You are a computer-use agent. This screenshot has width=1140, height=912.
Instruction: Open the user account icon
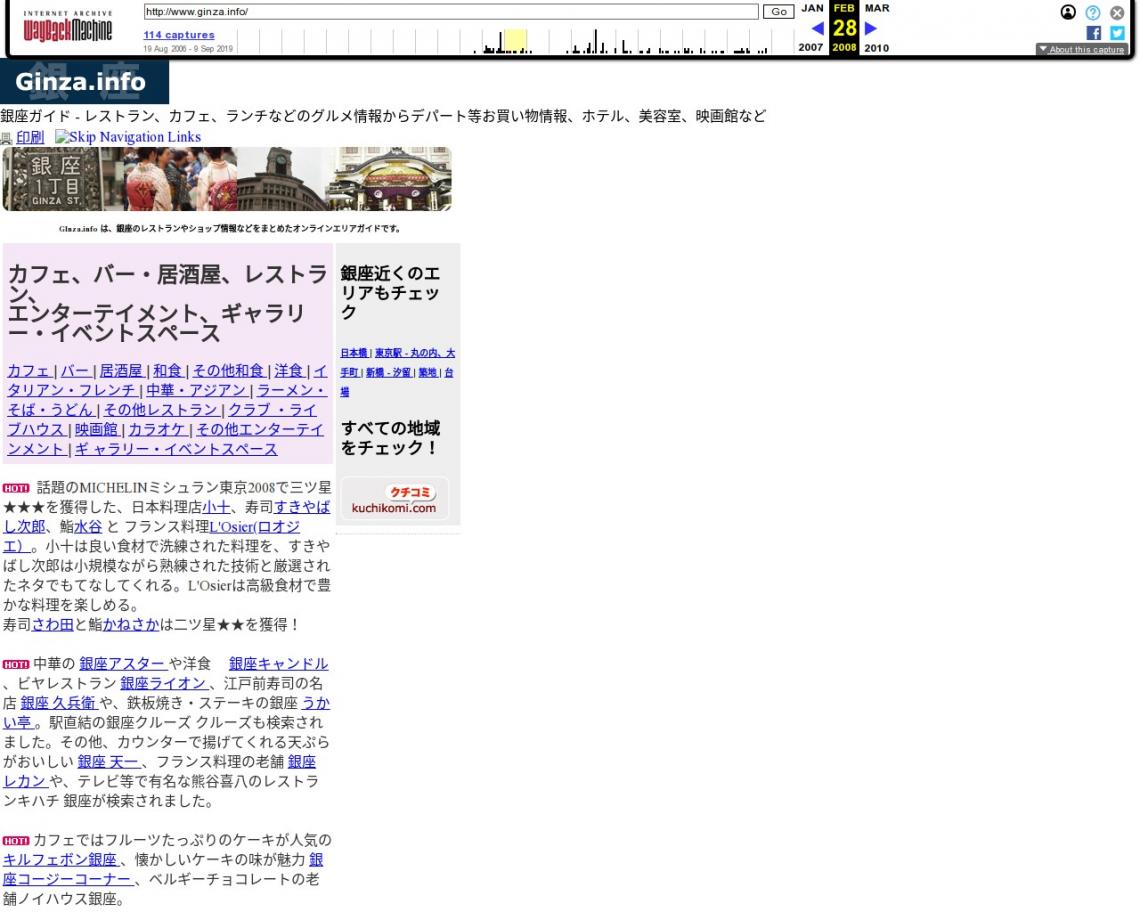[x=1067, y=12]
